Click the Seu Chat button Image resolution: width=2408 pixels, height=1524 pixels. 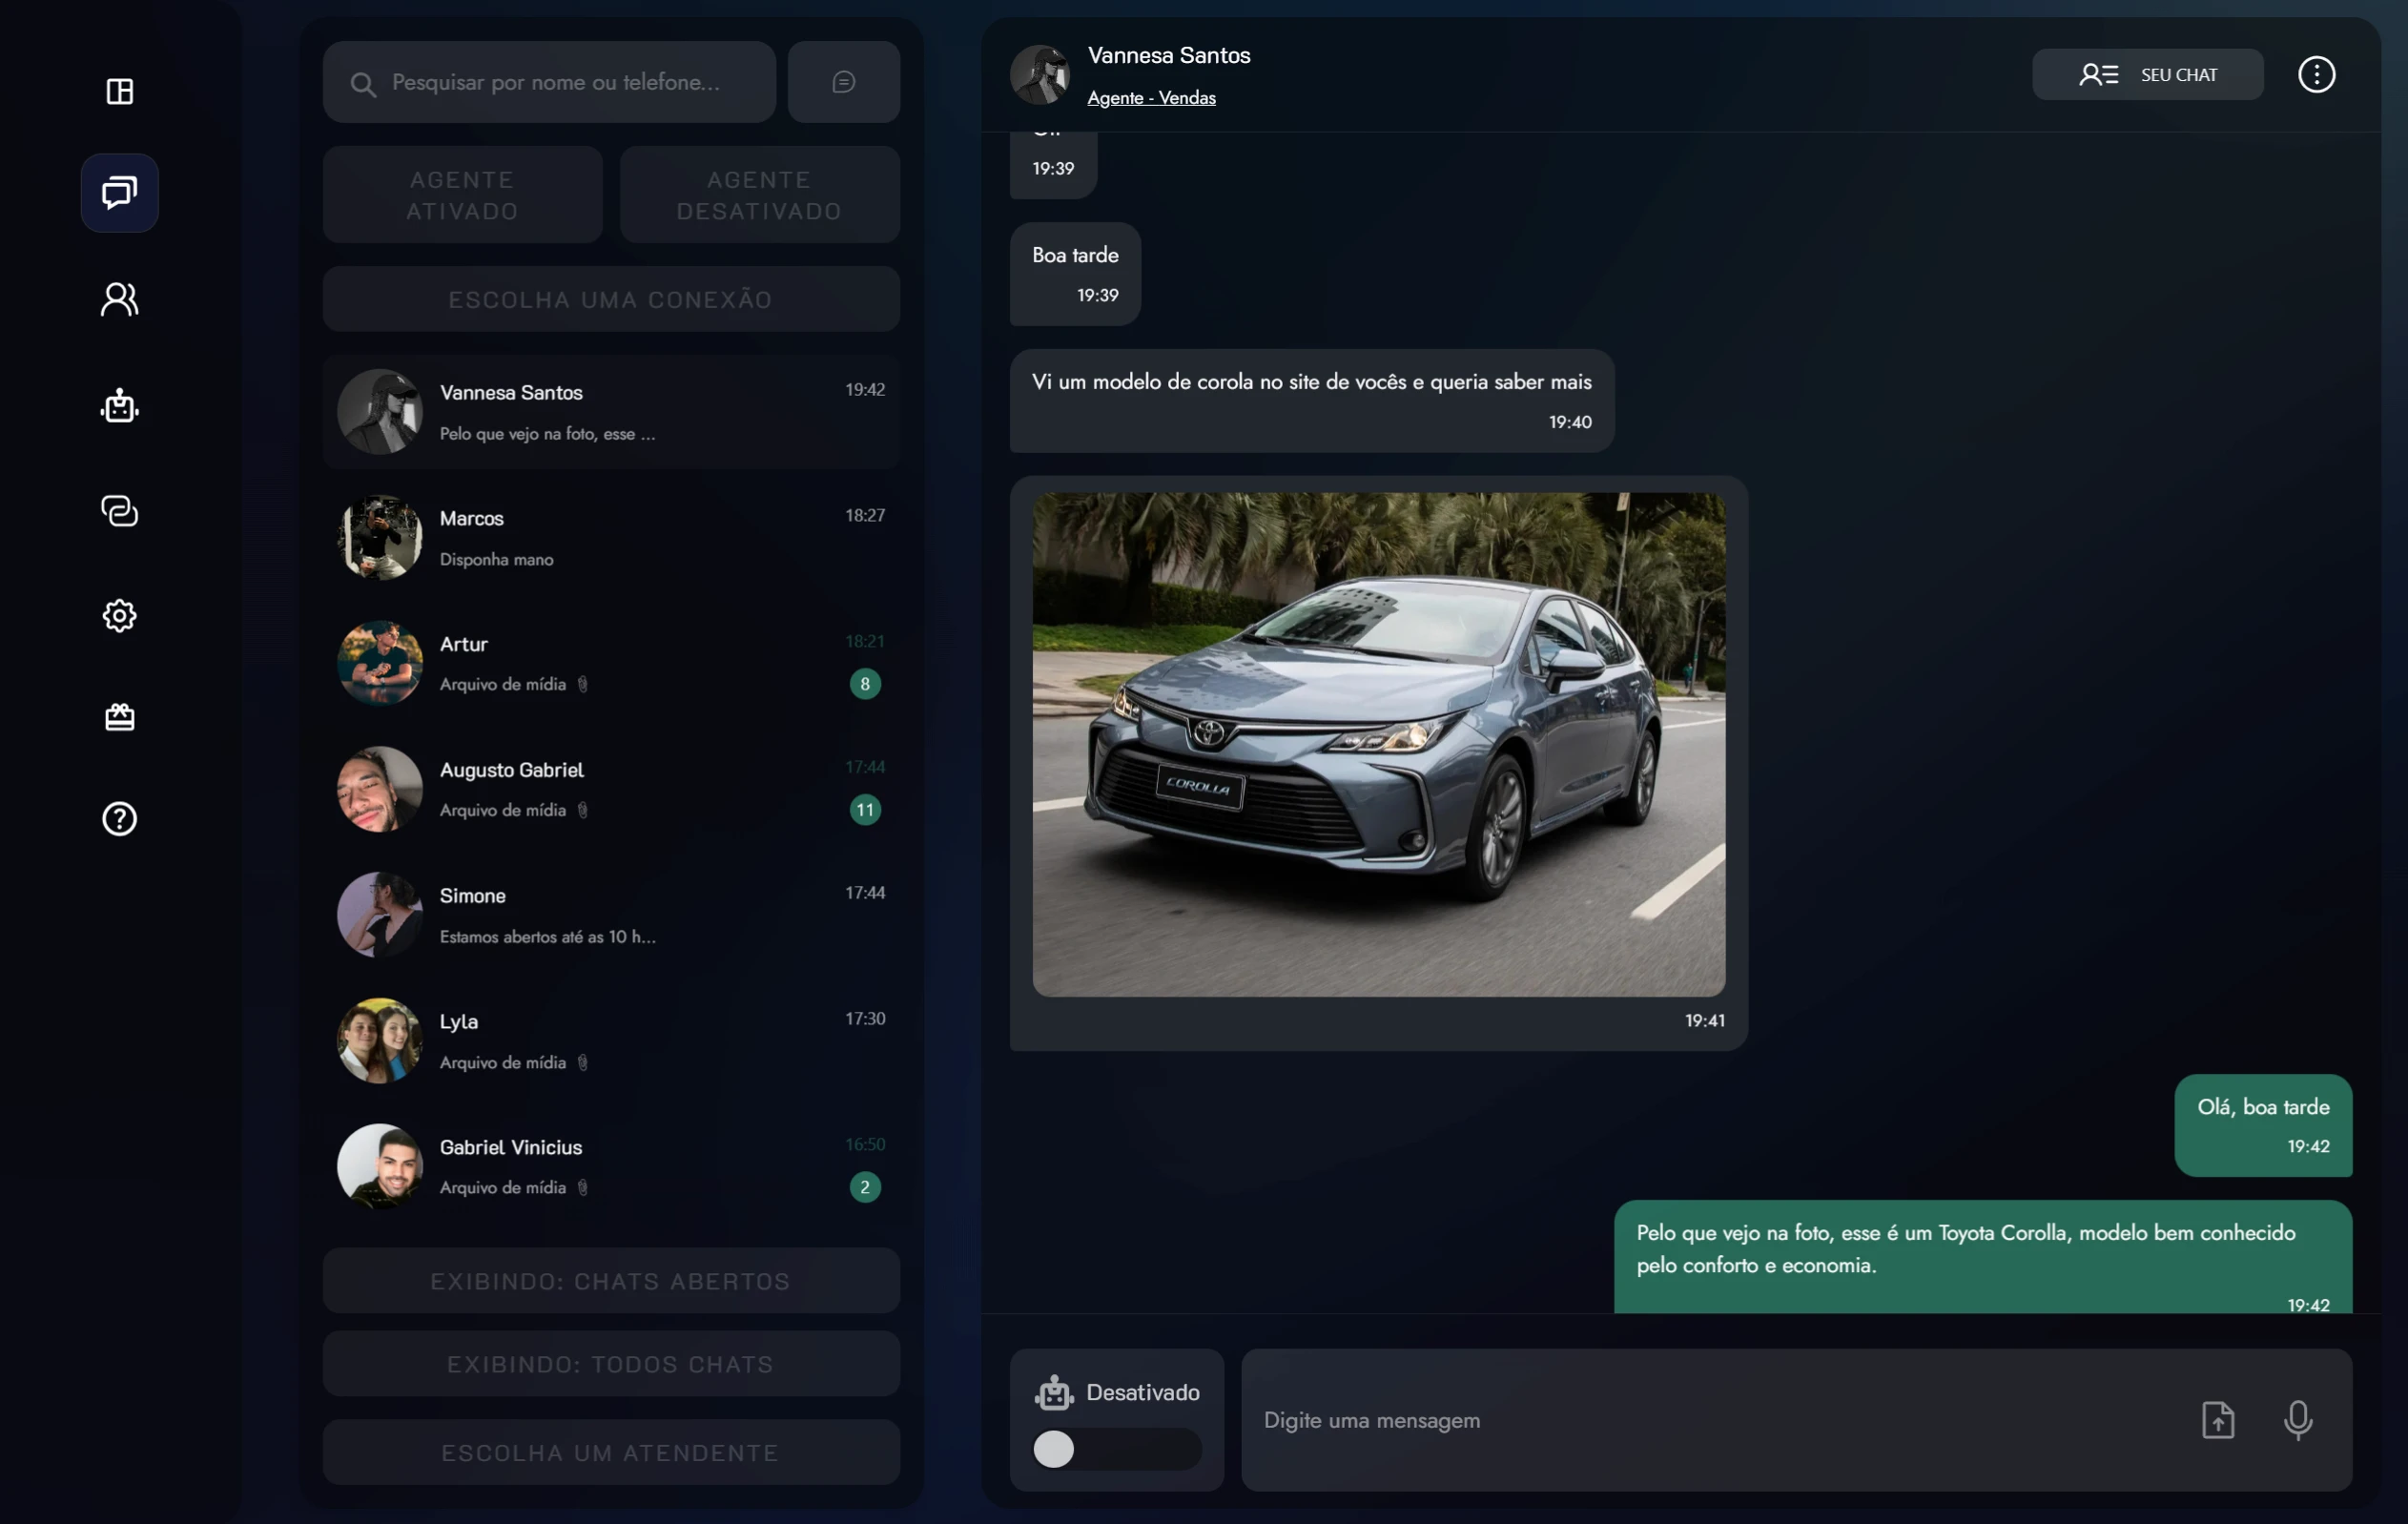pyautogui.click(x=2147, y=74)
